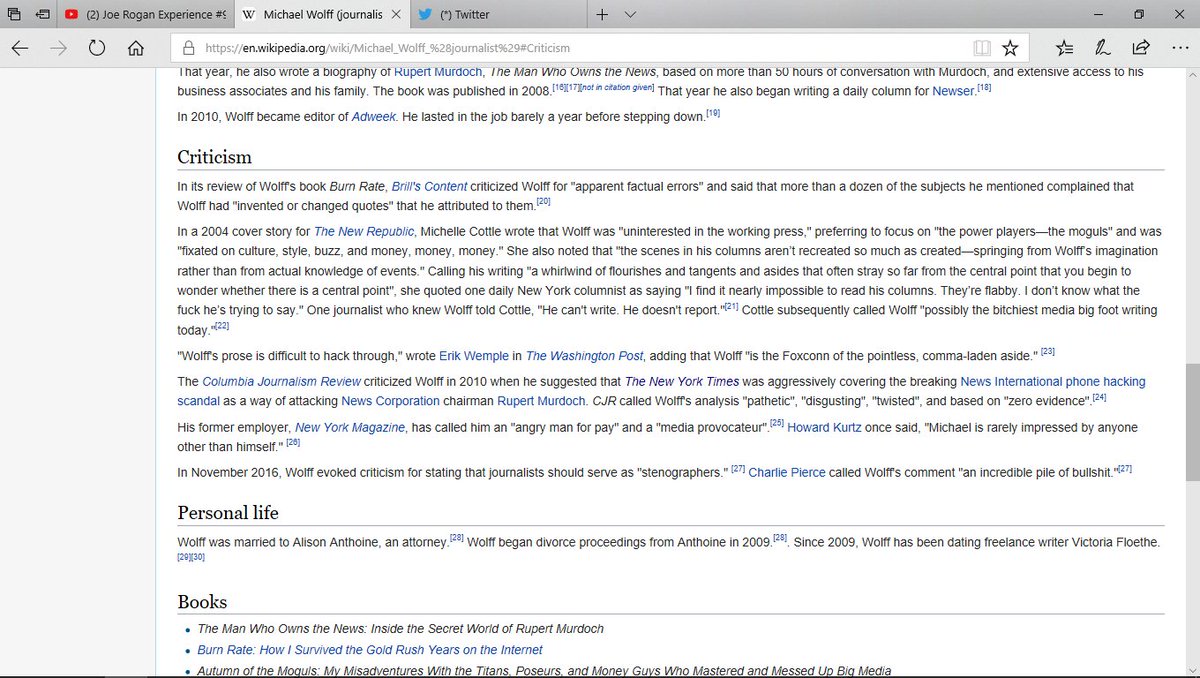
Task: Refresh the current page
Action: (x=97, y=48)
